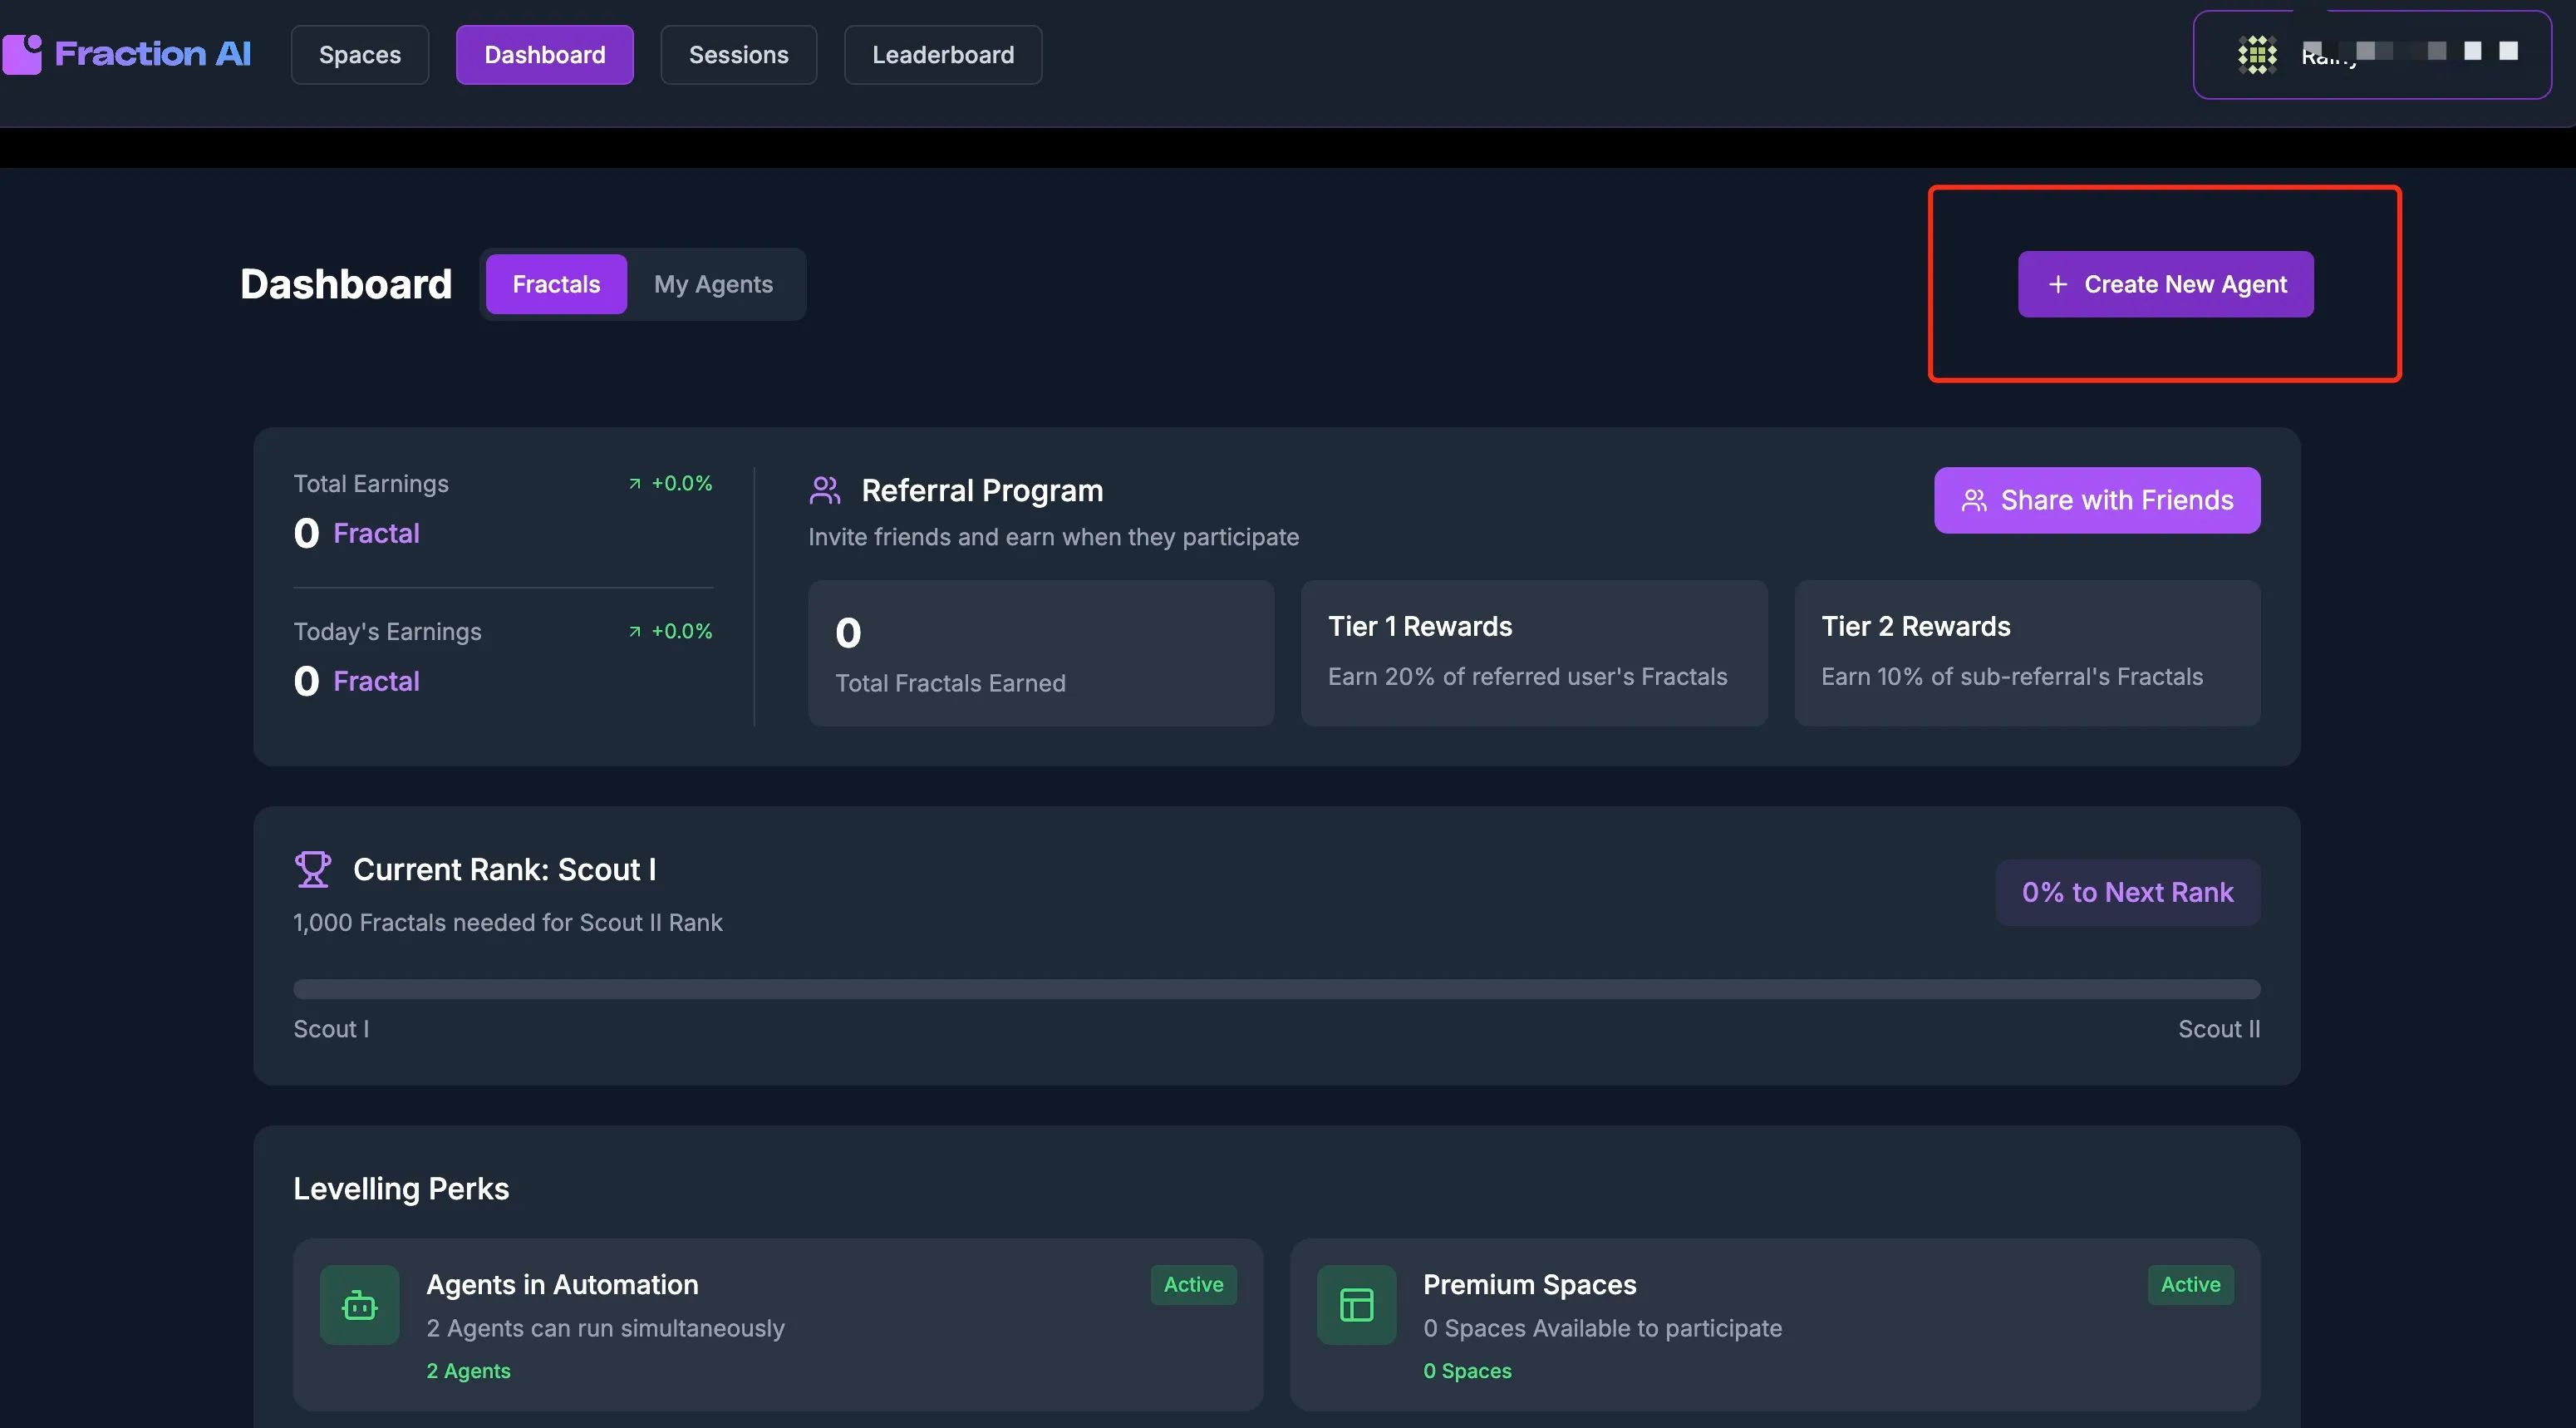Screen dimensions: 2576x1428
Task: Select the Dashboard navigation tab
Action: point(544,55)
